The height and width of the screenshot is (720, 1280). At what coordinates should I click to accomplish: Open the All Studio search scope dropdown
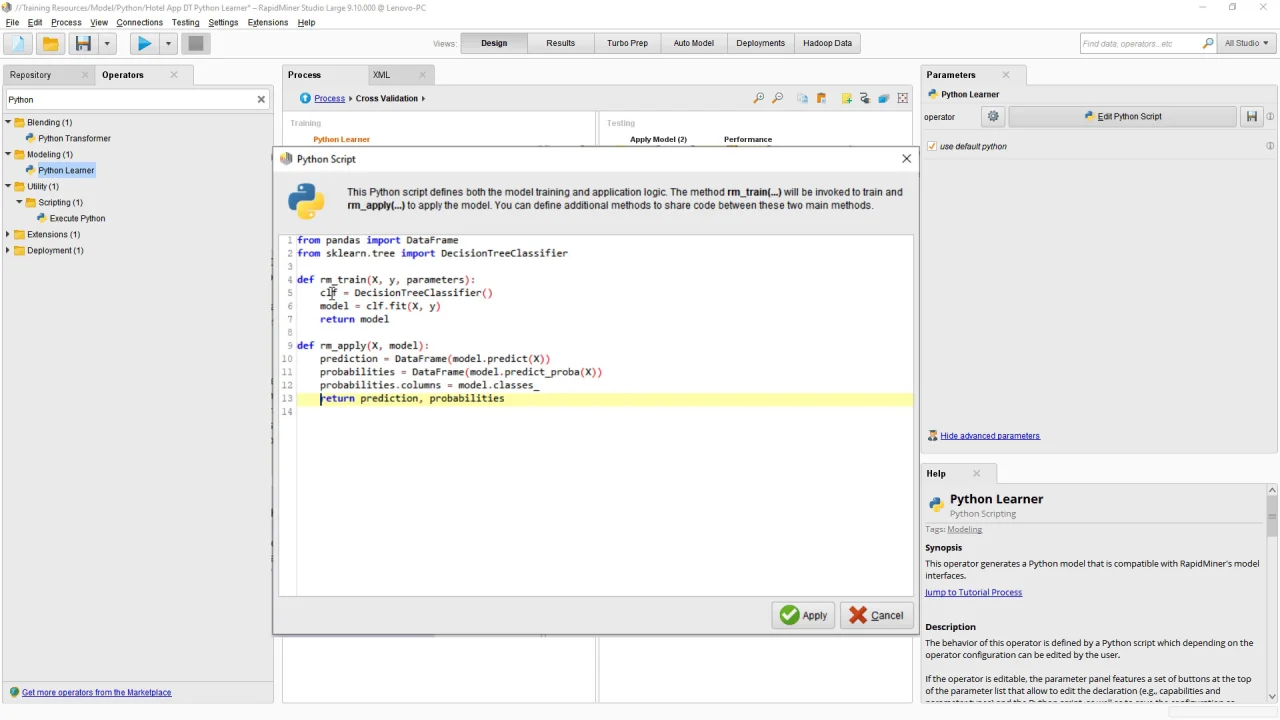[x=1246, y=43]
